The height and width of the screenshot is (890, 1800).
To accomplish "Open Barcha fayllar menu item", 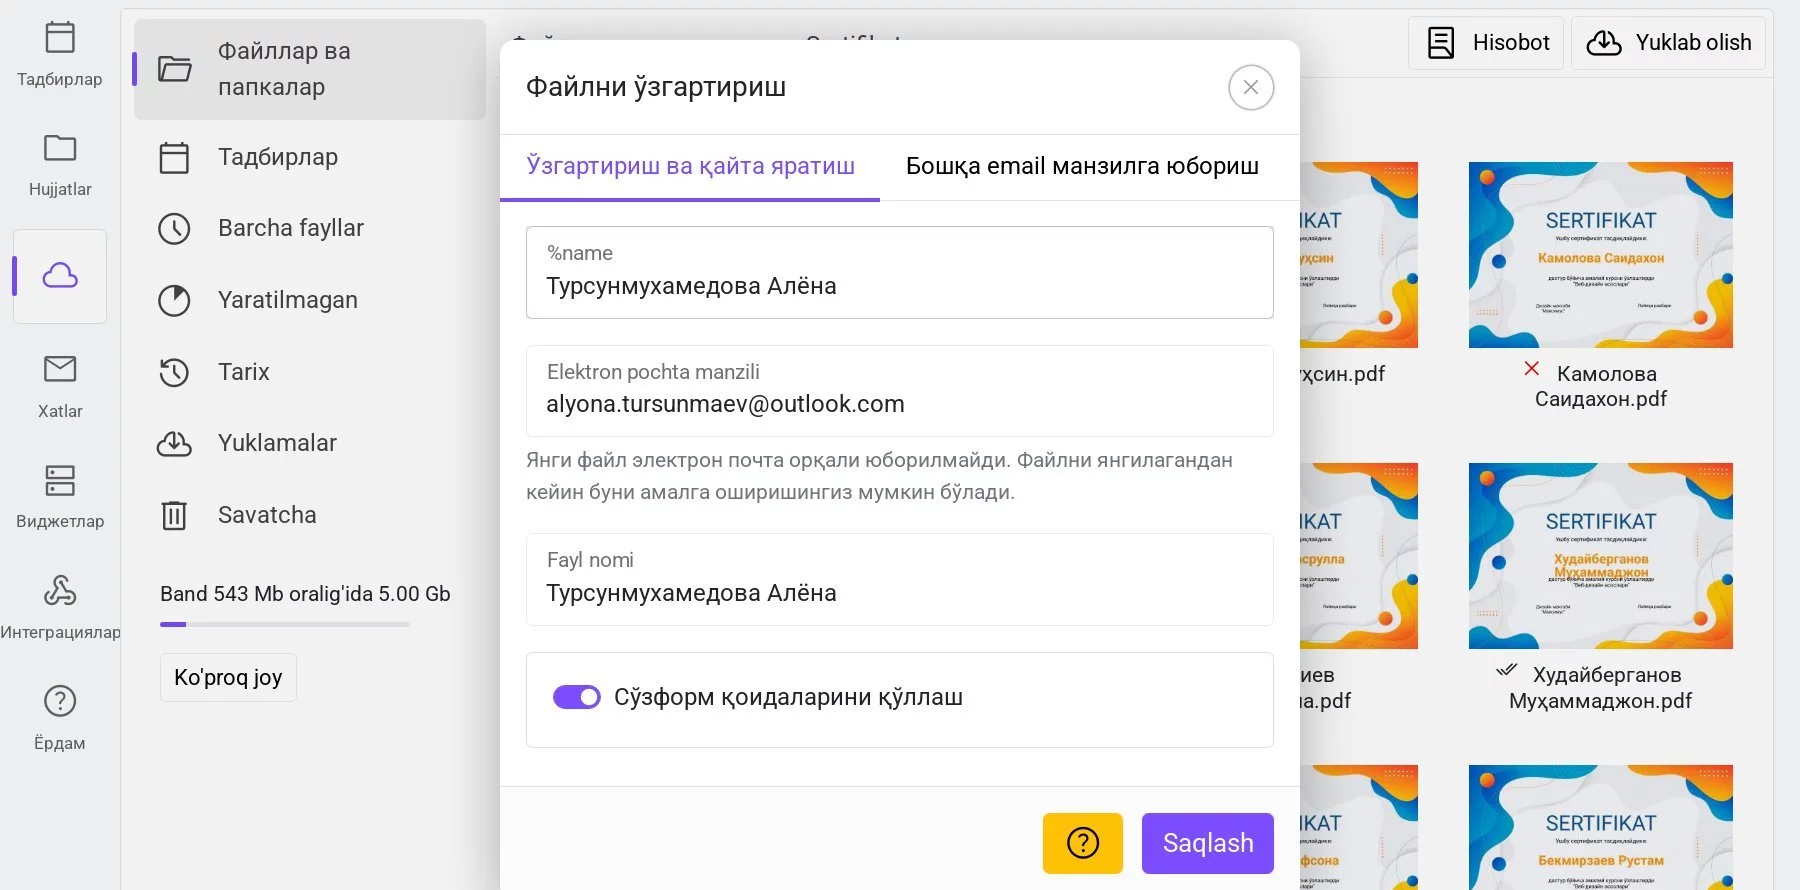I will (310, 229).
